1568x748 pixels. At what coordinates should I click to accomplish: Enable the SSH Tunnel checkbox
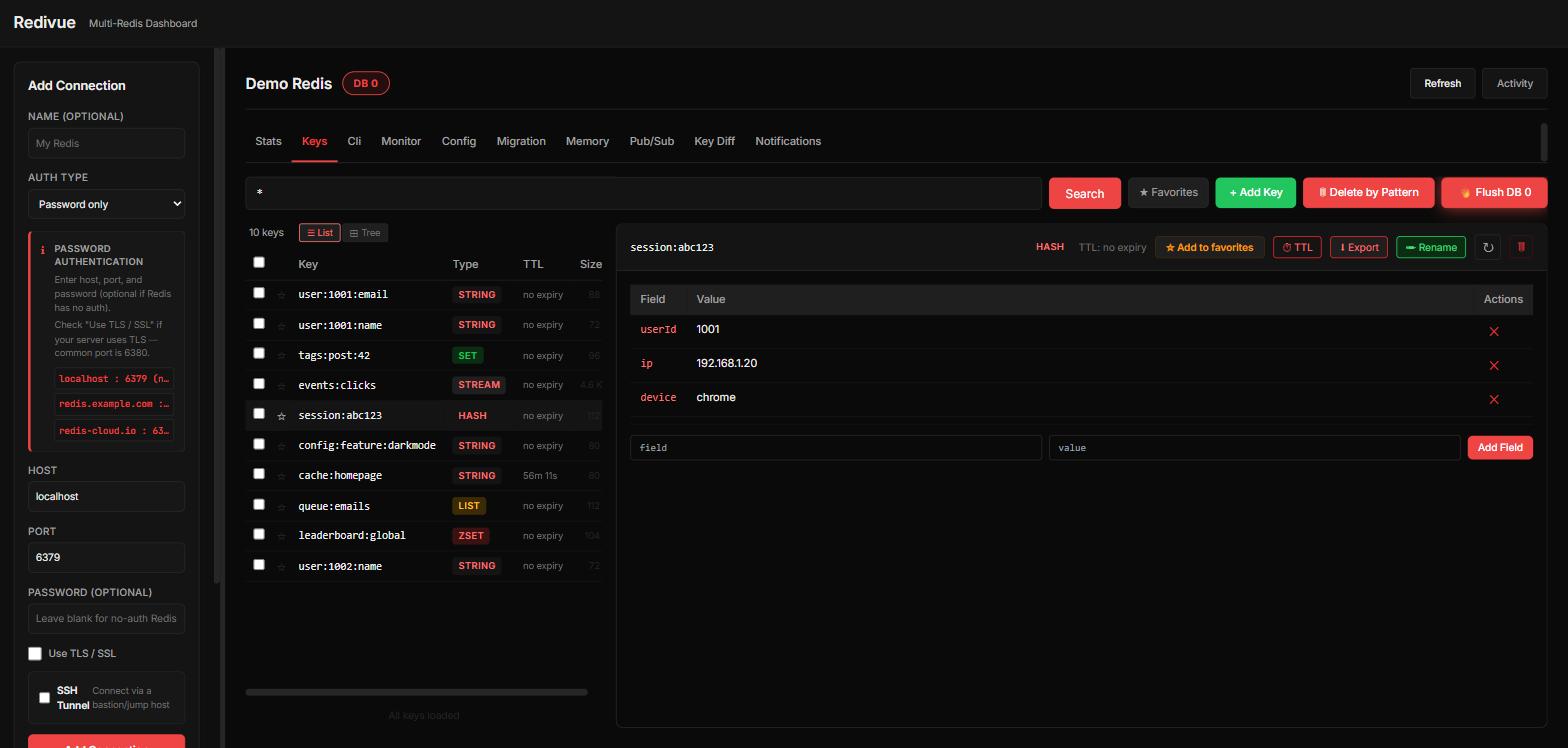pyautogui.click(x=44, y=697)
